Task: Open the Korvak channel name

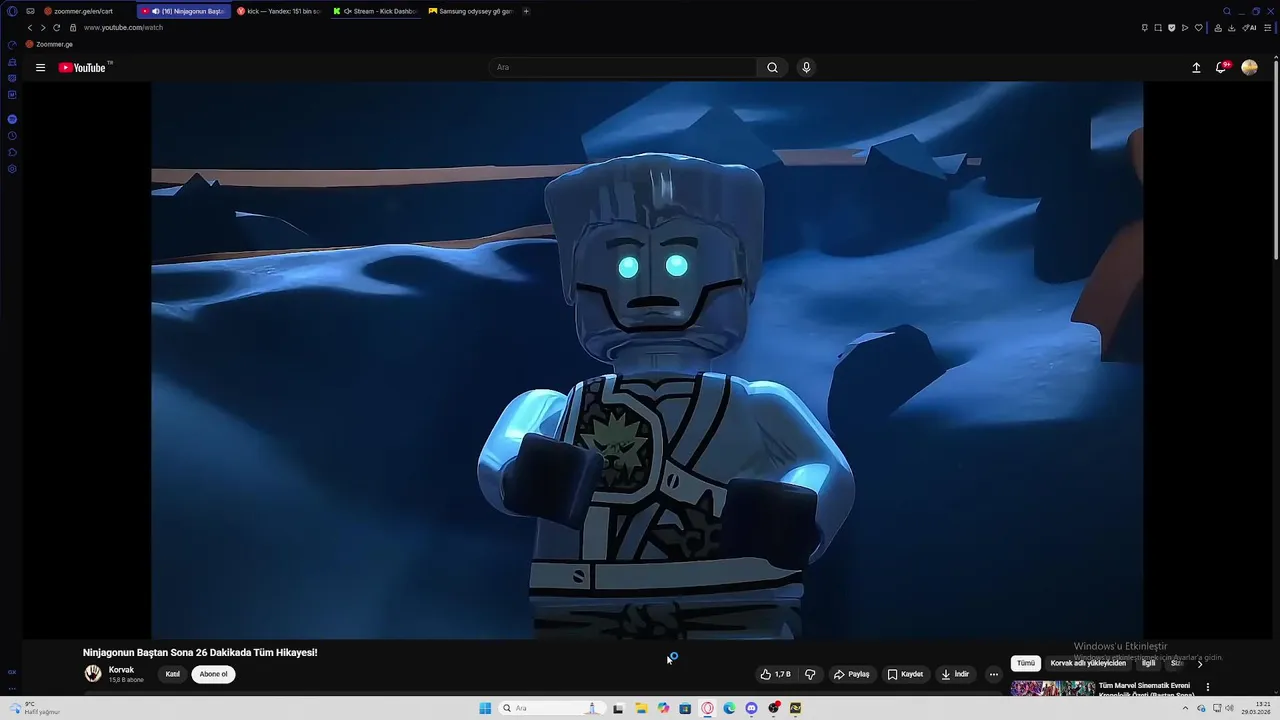Action: click(x=121, y=670)
